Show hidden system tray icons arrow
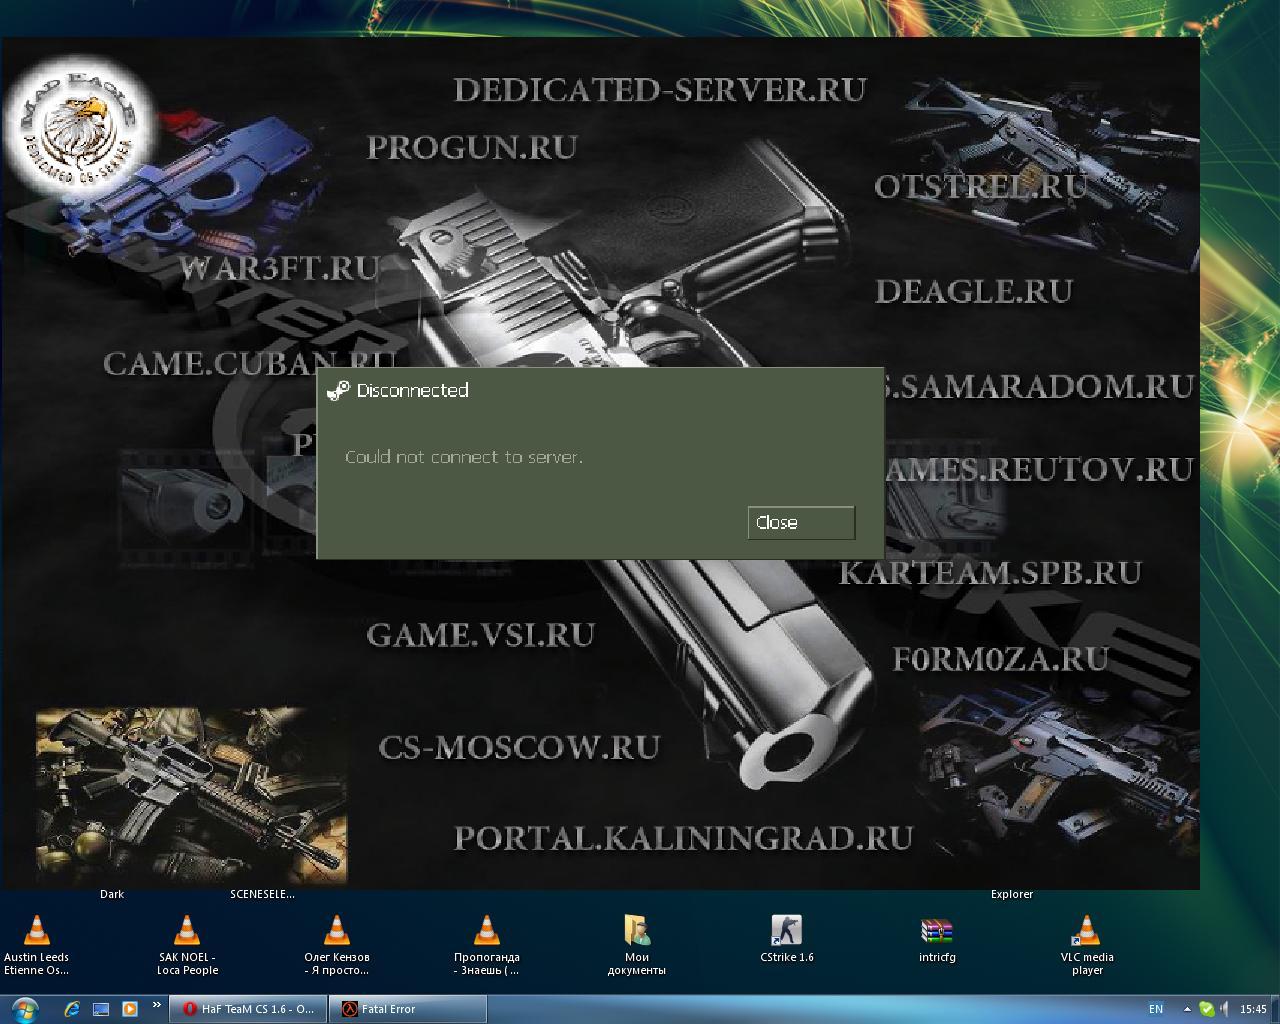This screenshot has width=1280, height=1024. (1187, 1009)
